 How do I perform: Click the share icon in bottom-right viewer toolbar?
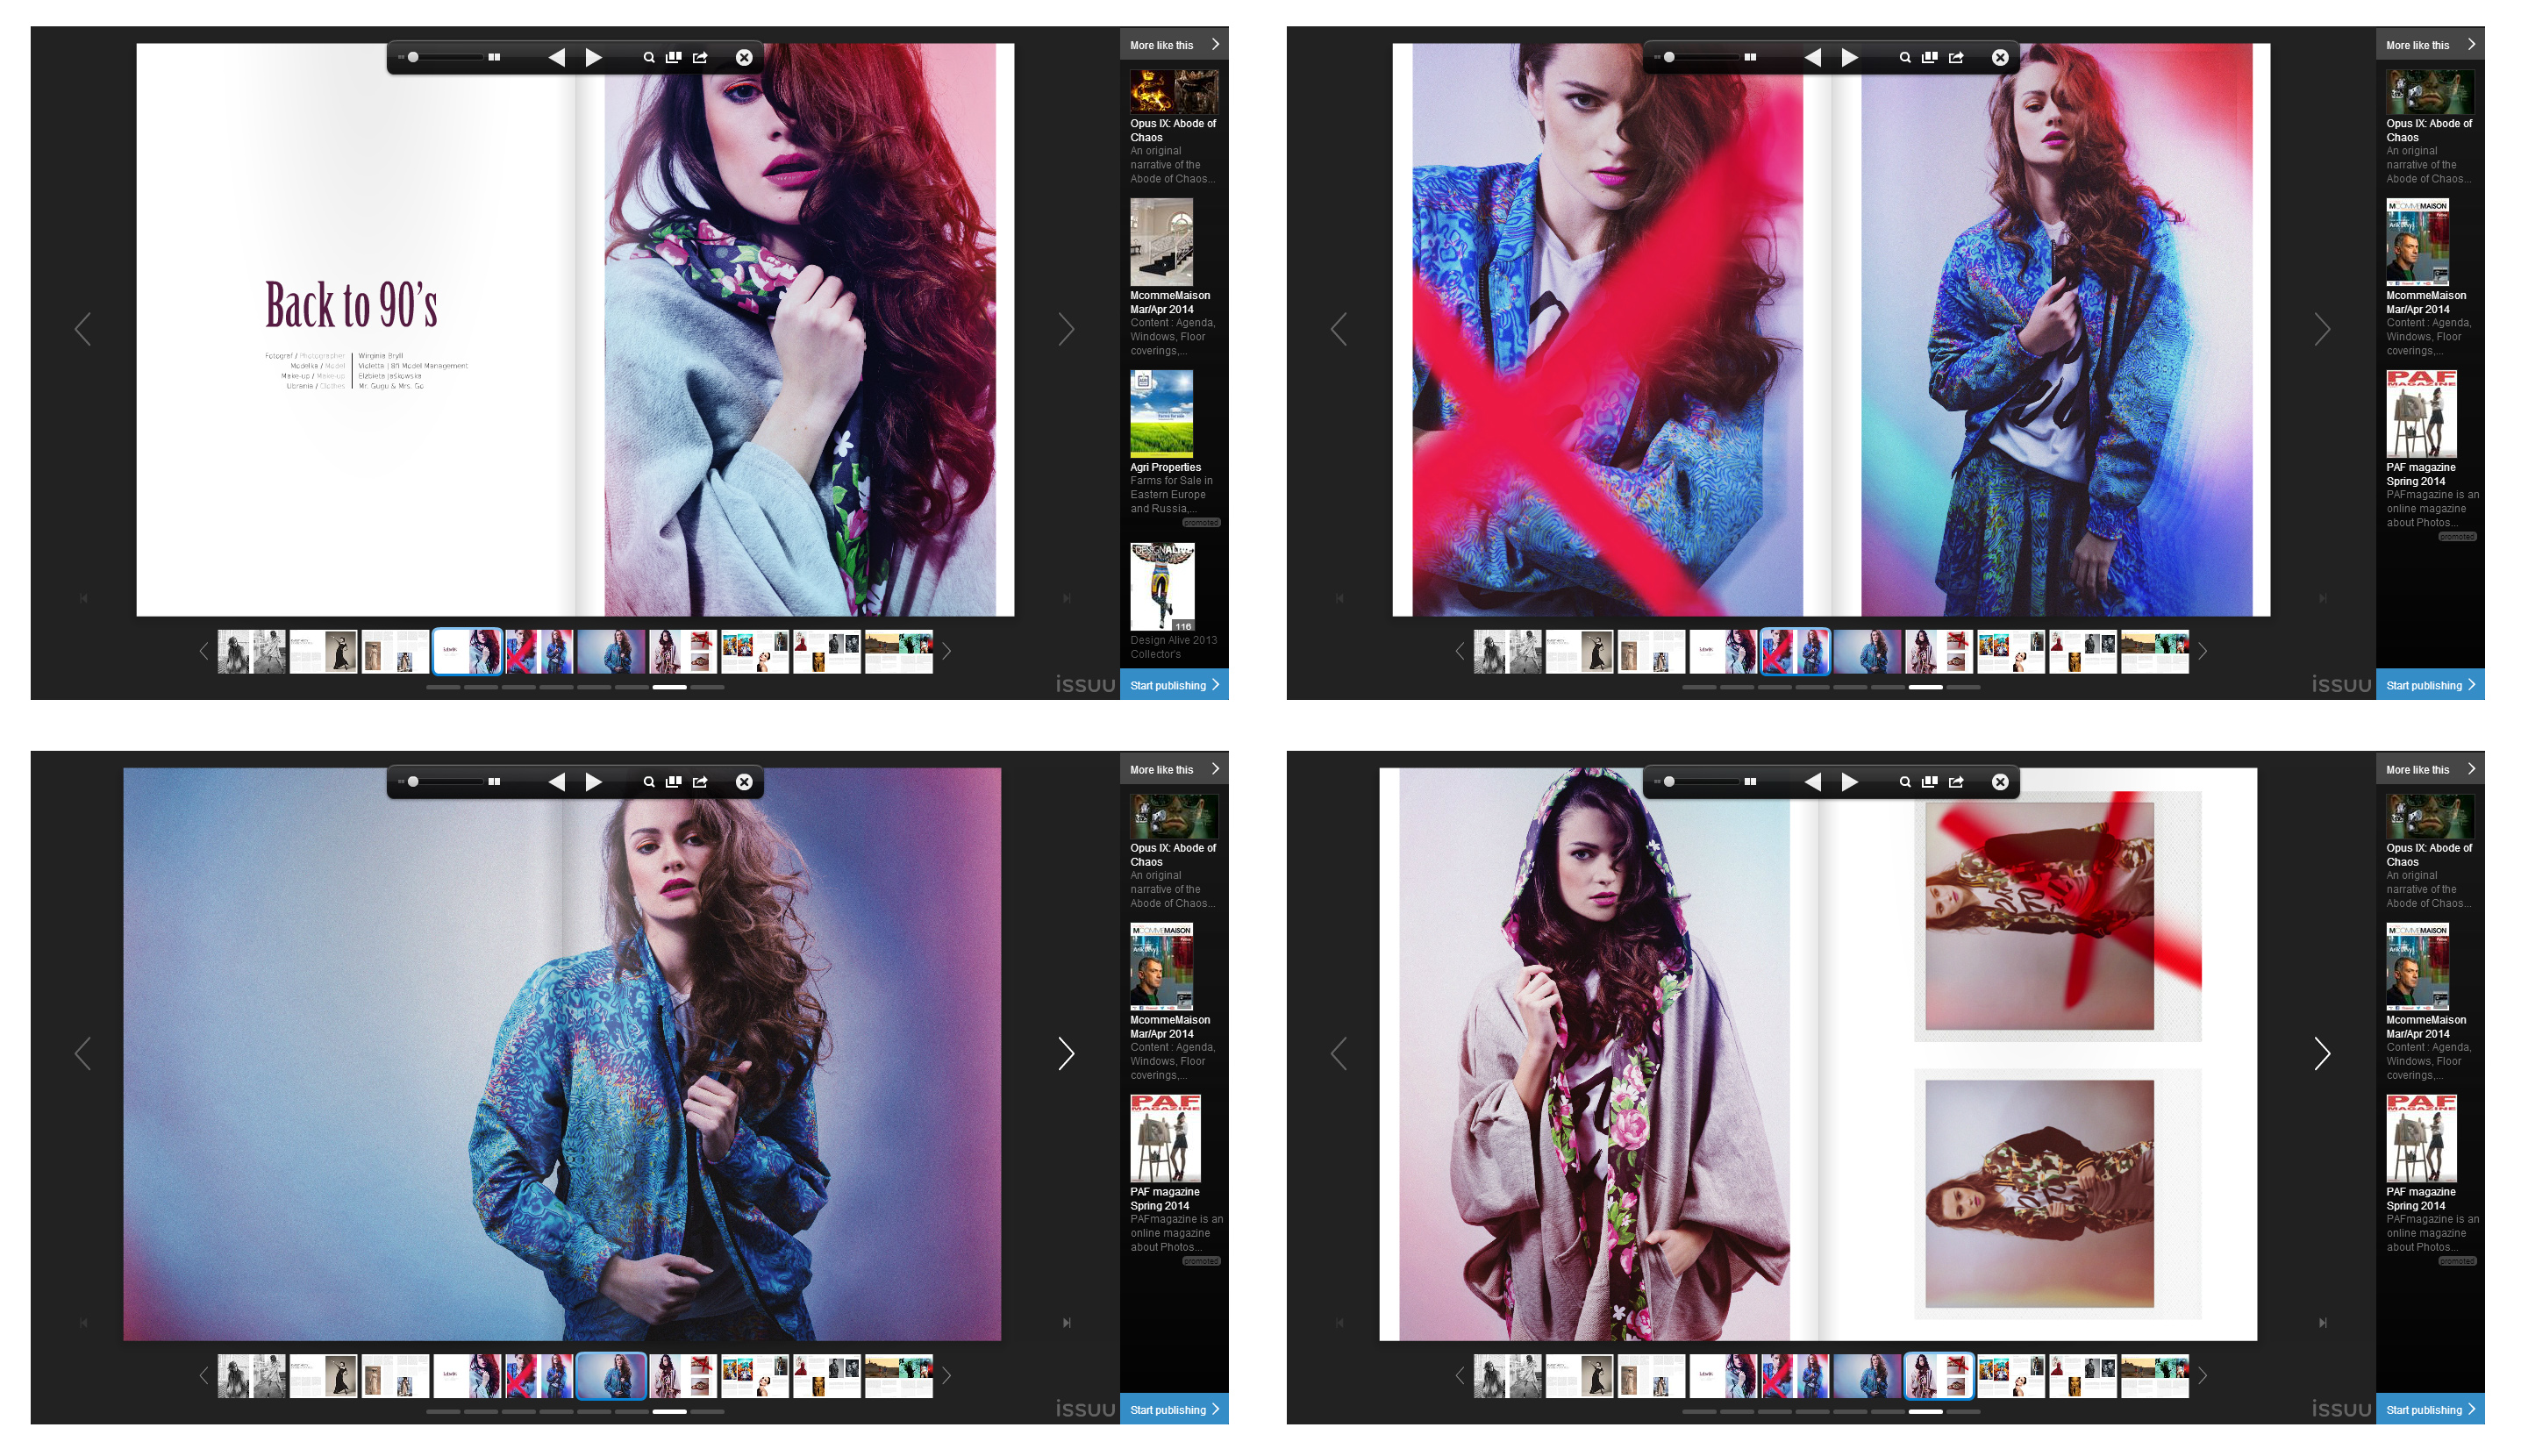pos(1957,782)
